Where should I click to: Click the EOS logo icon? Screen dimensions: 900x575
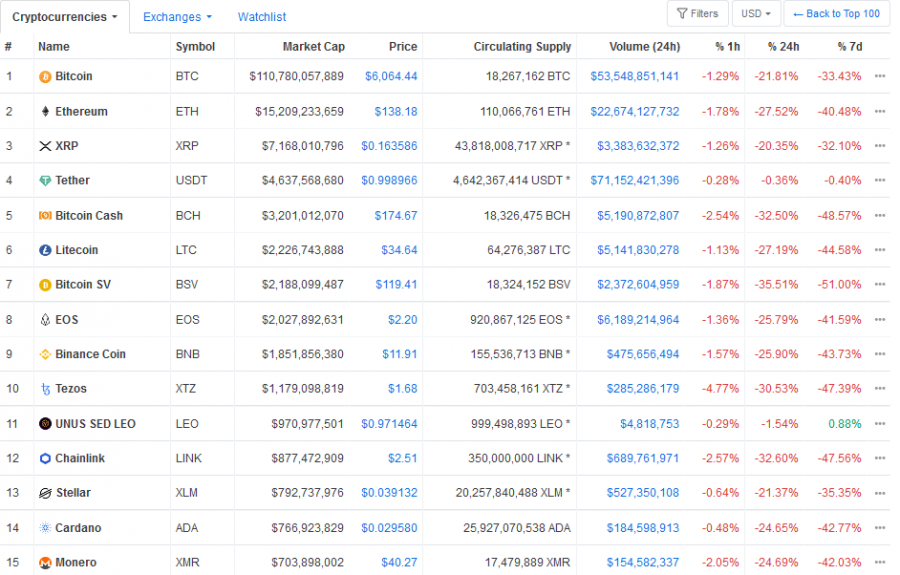45,320
